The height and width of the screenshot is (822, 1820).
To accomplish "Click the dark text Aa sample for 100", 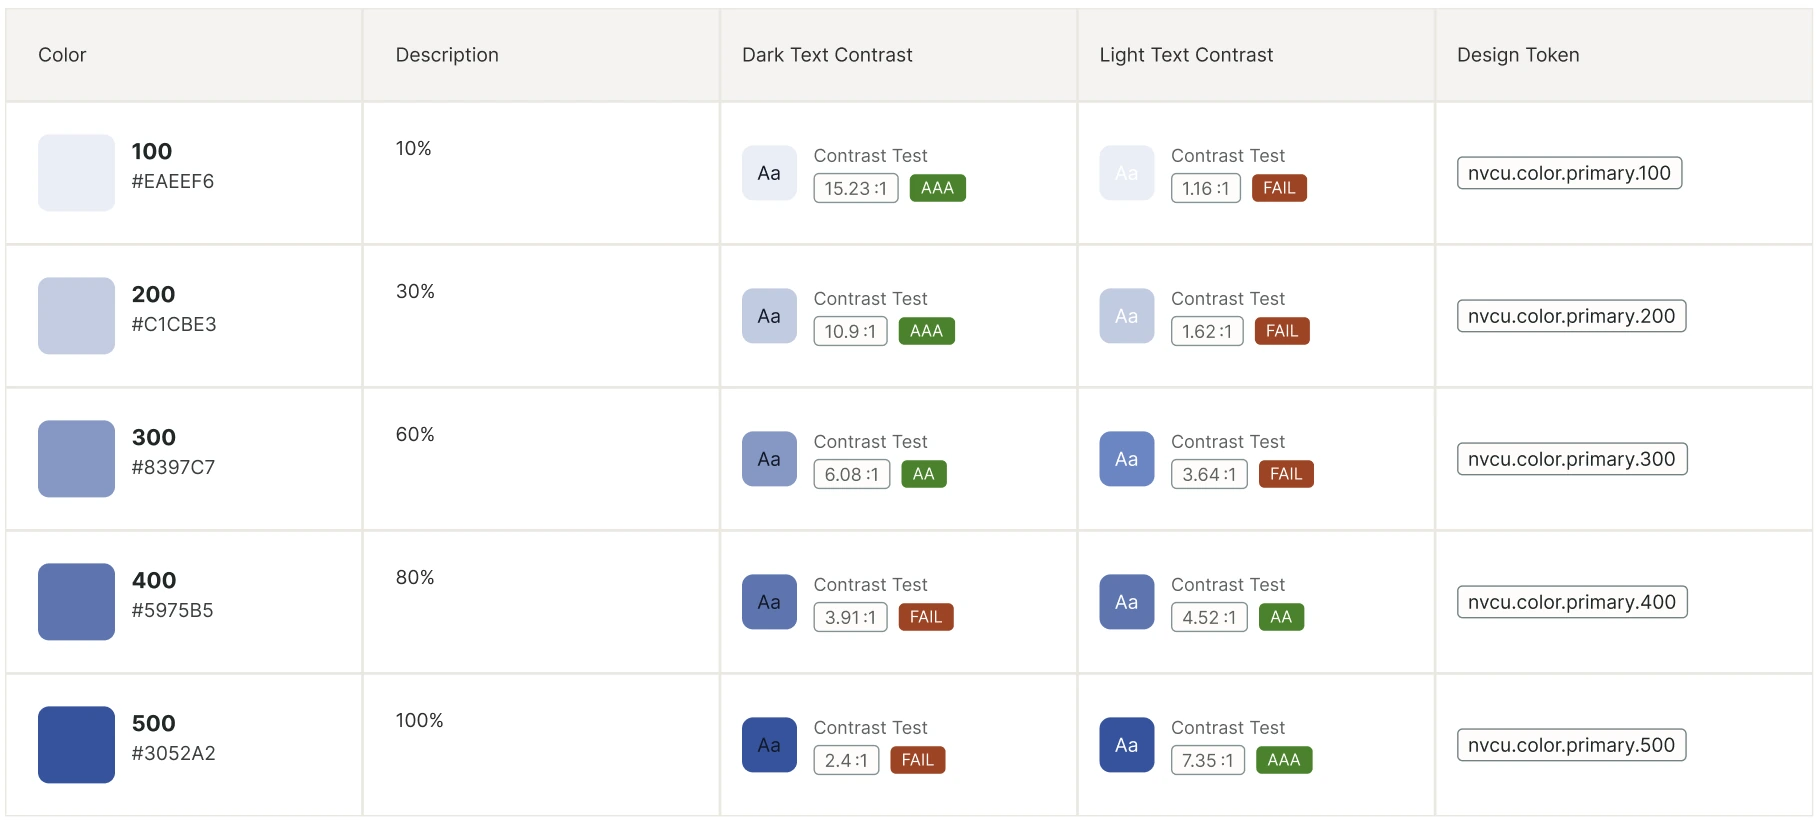I will point(769,173).
